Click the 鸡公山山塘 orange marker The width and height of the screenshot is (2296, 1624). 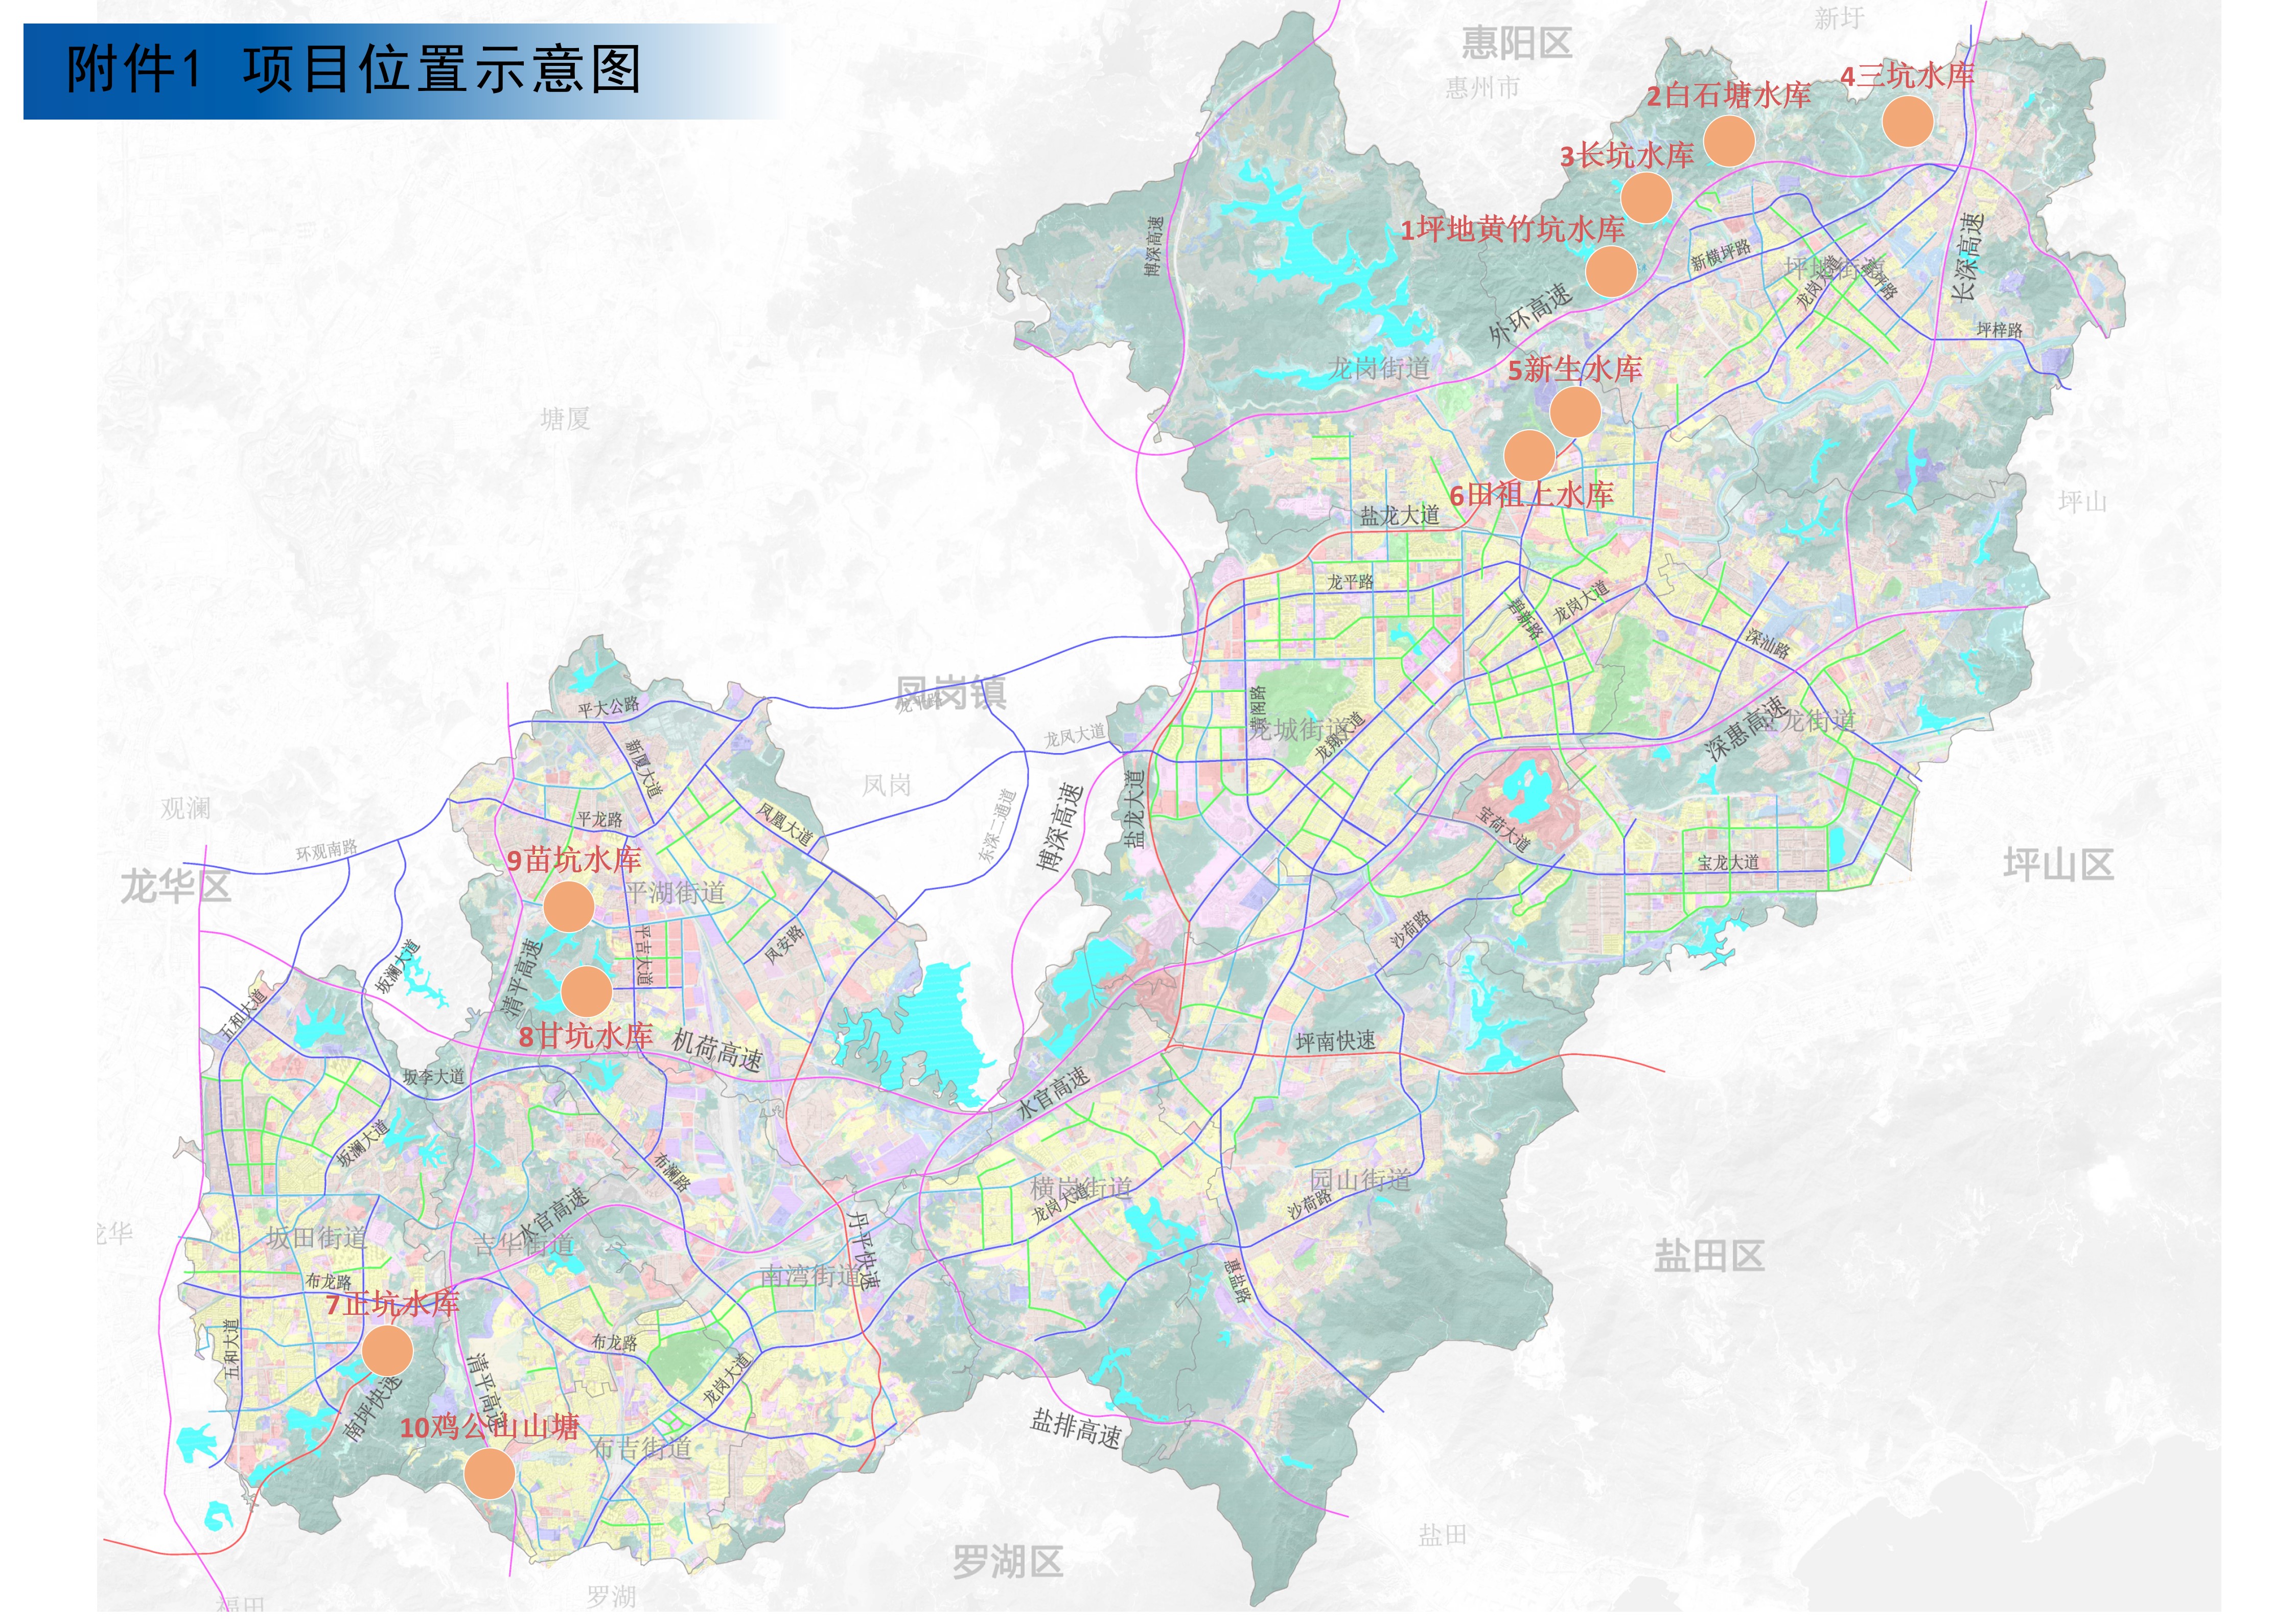pos(490,1473)
